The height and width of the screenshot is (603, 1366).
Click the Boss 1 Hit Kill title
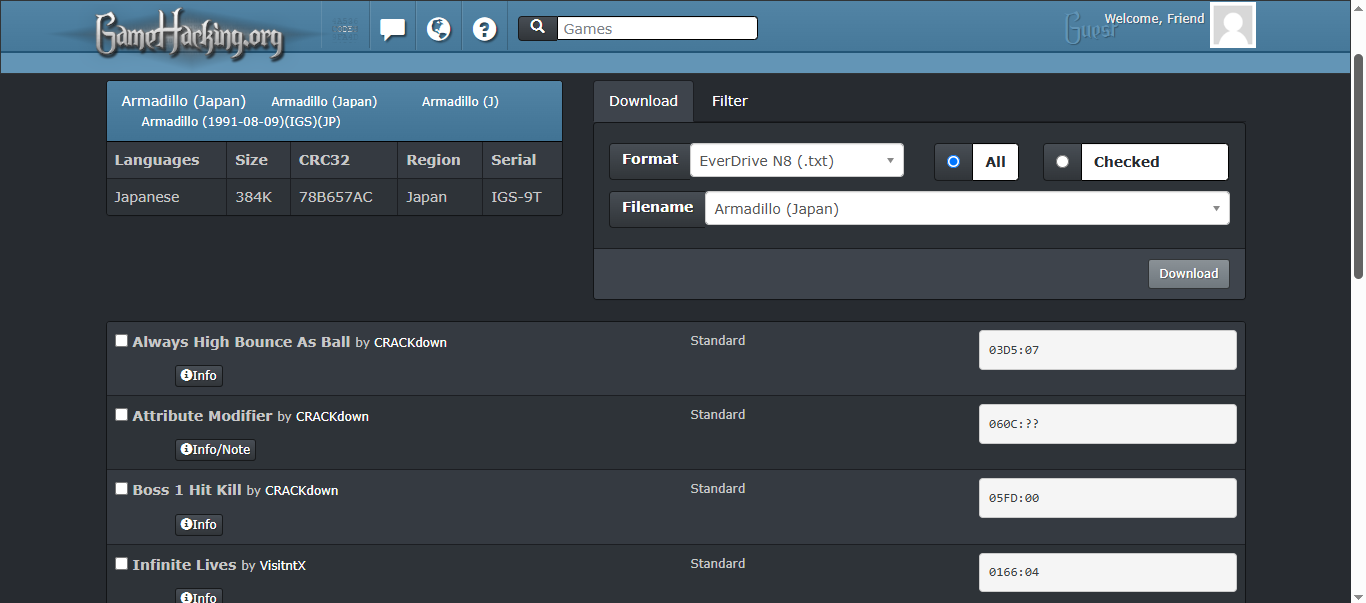(187, 490)
